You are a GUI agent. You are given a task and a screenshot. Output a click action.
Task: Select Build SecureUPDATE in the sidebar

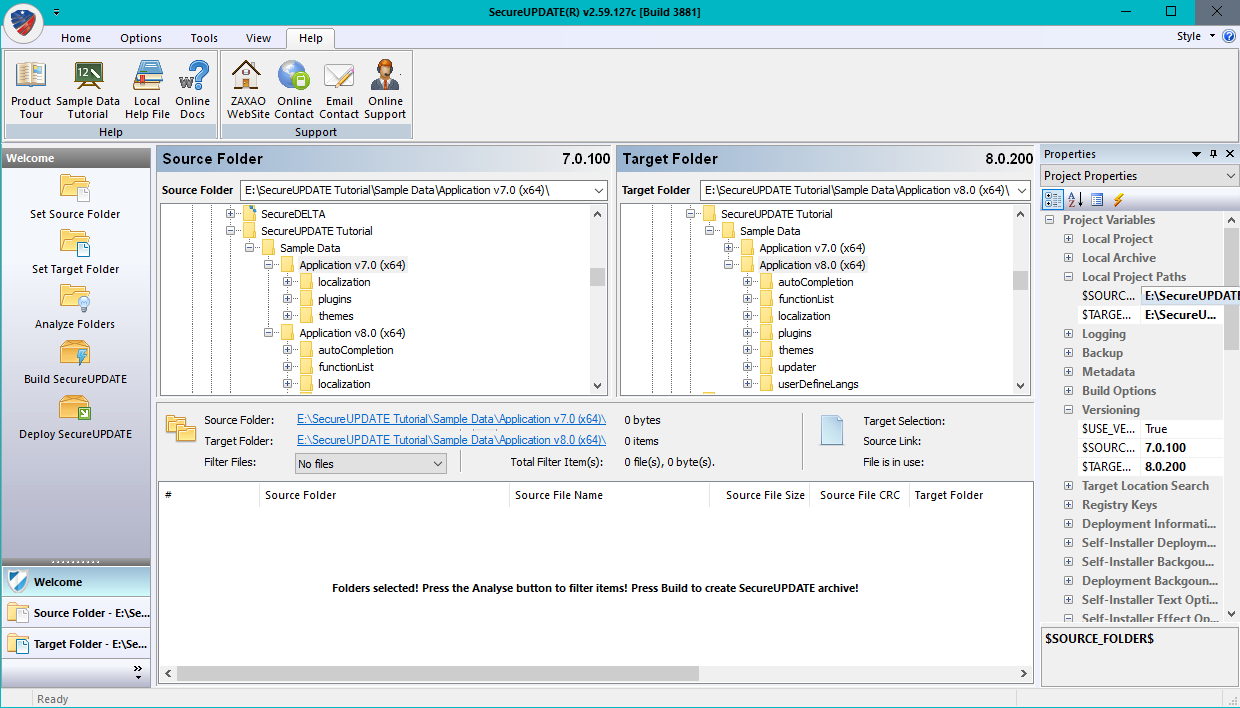[x=75, y=362]
